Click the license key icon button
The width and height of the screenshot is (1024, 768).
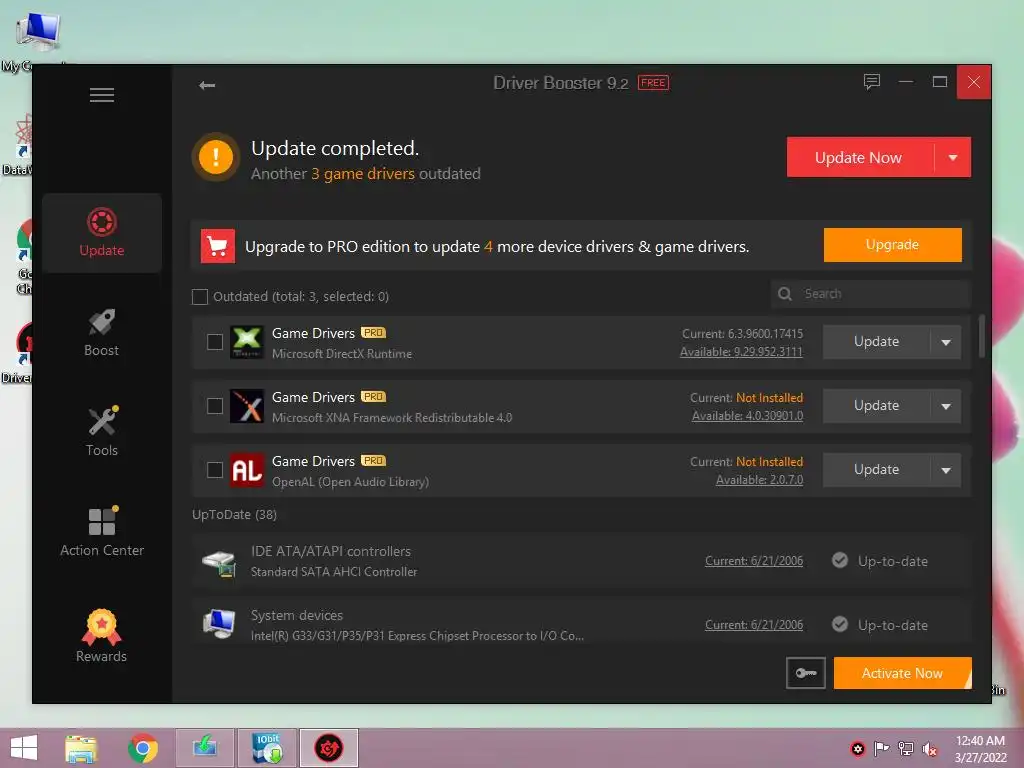pos(806,673)
